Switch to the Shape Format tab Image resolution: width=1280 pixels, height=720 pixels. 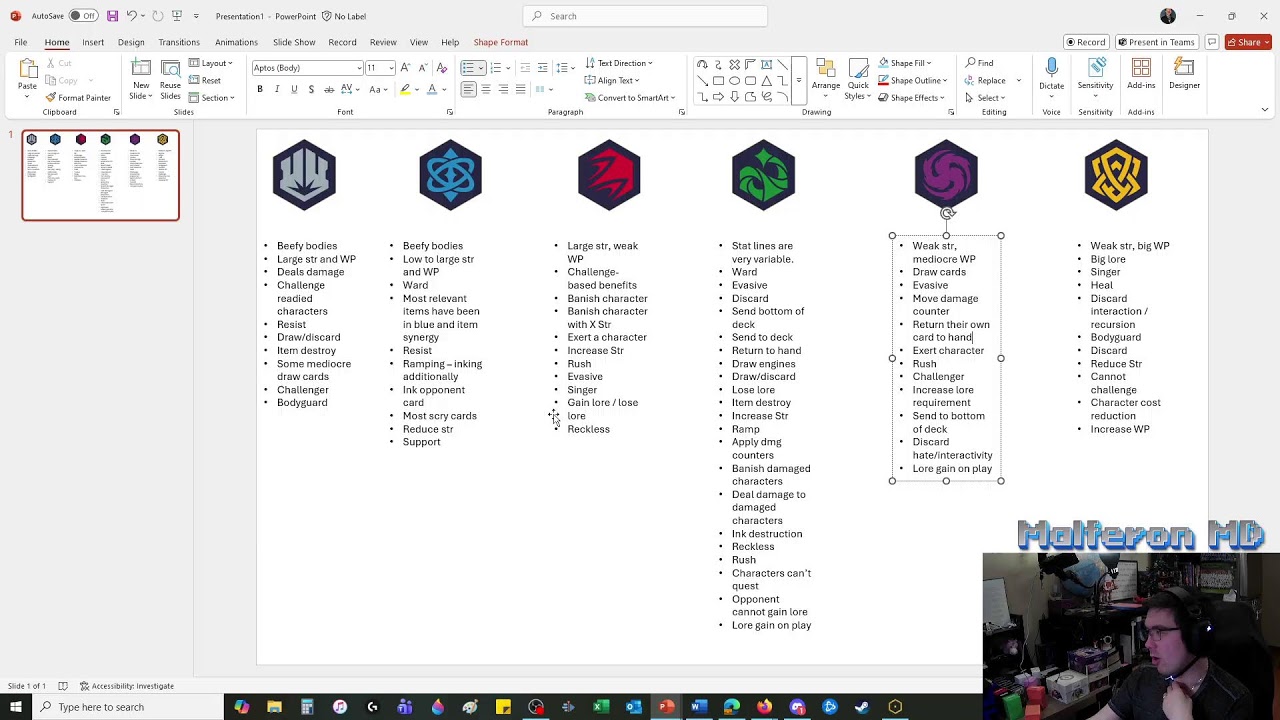[501, 42]
